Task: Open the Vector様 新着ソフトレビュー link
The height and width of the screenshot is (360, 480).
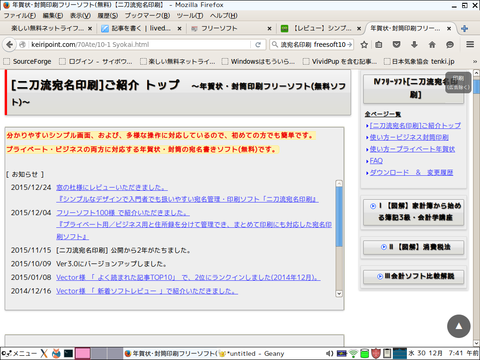Action: point(147,291)
